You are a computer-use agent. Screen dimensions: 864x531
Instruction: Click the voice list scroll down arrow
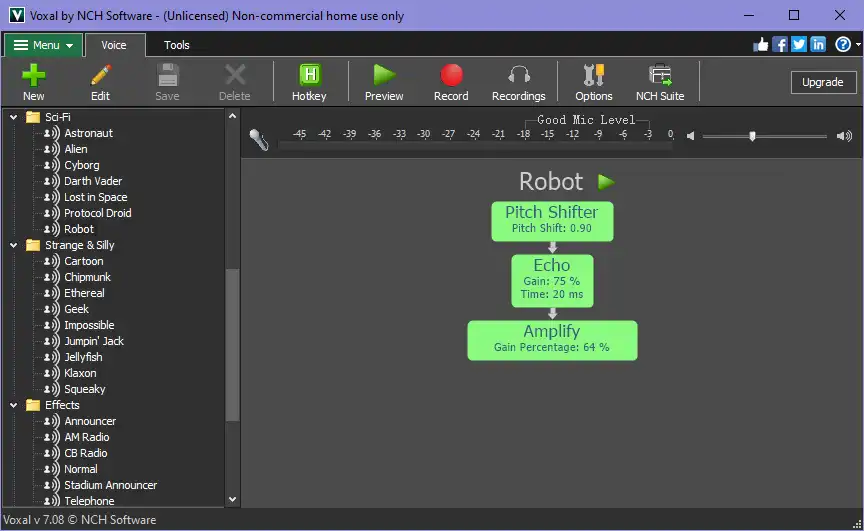(233, 500)
